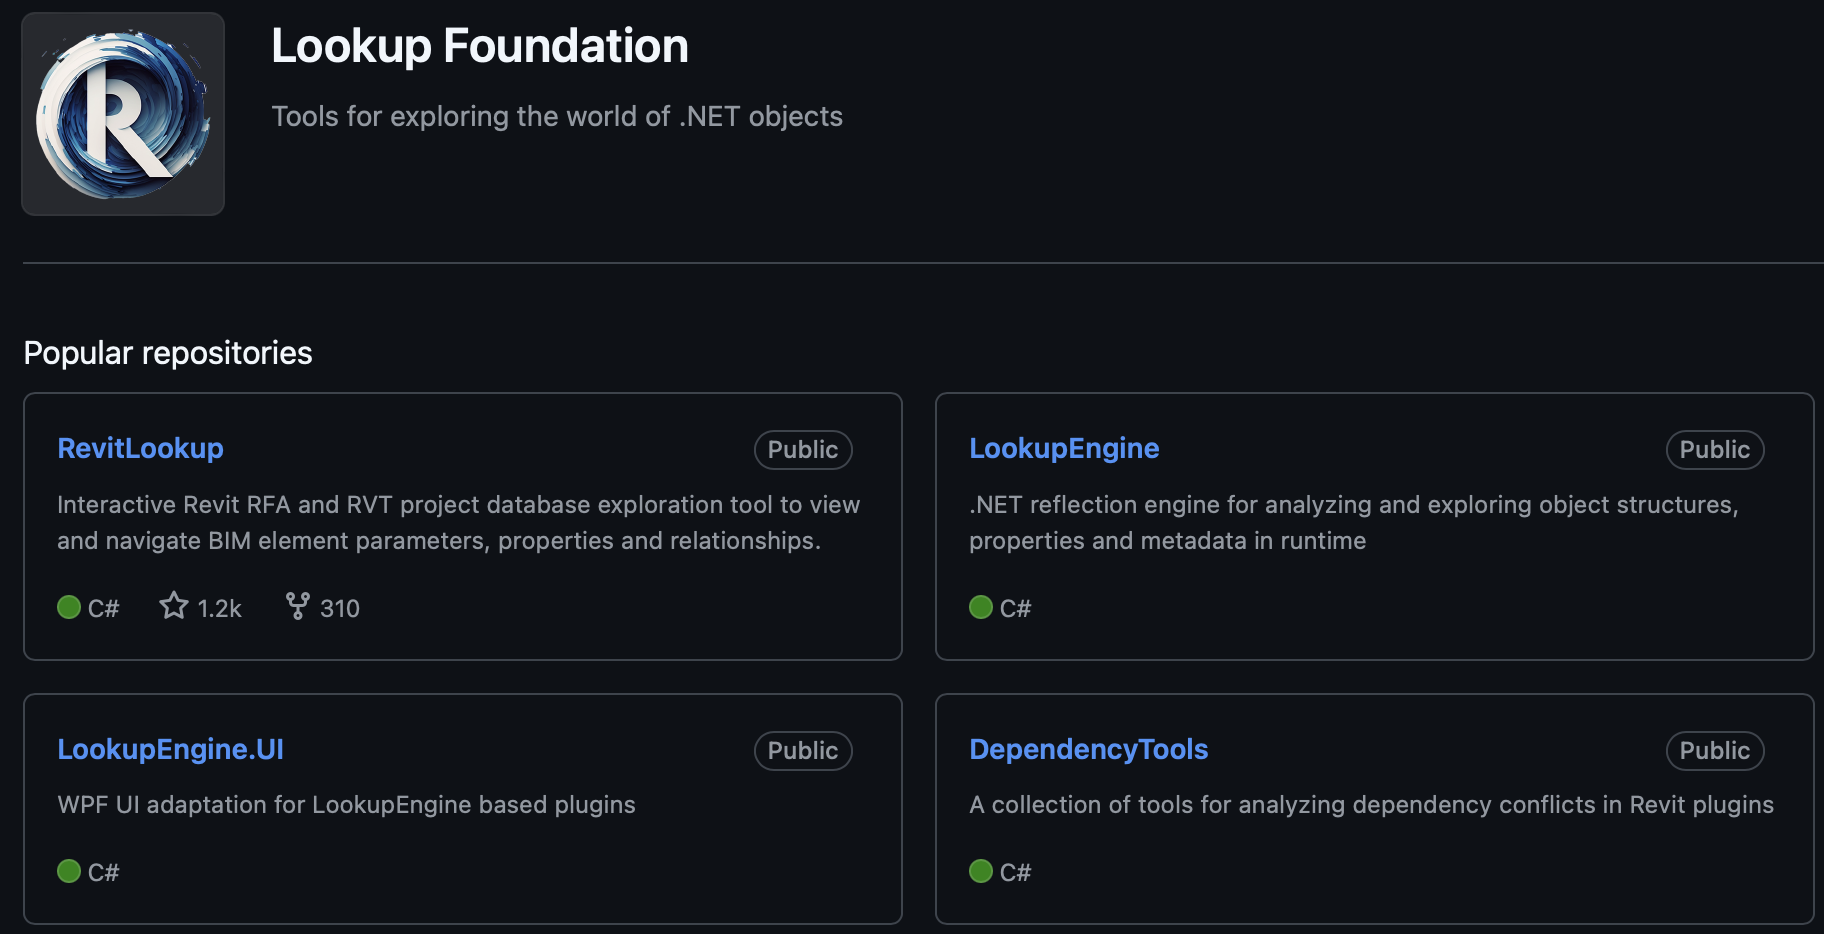Select the C# dot under LookupEngine.UI

(67, 871)
